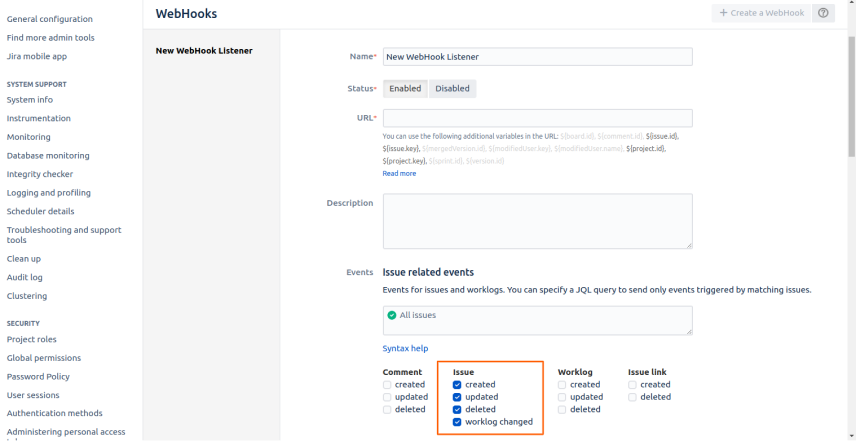The image size is (856, 441).
Task: Click the page vertical scrollbar
Action: pos(852,96)
